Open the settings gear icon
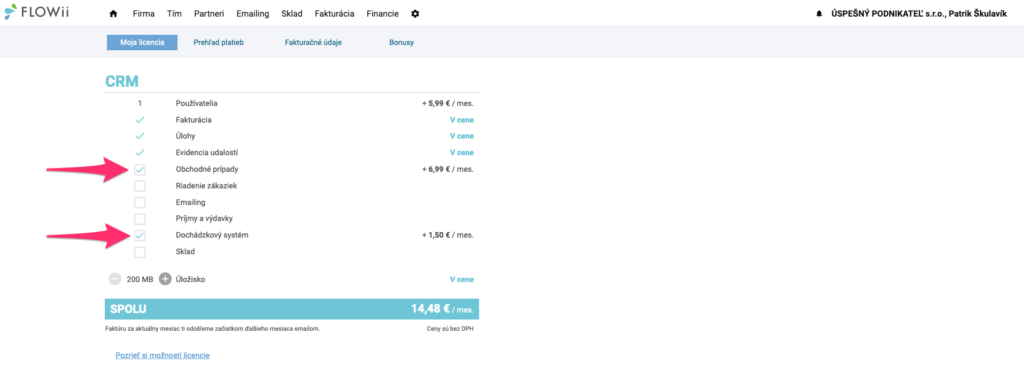 click(415, 14)
